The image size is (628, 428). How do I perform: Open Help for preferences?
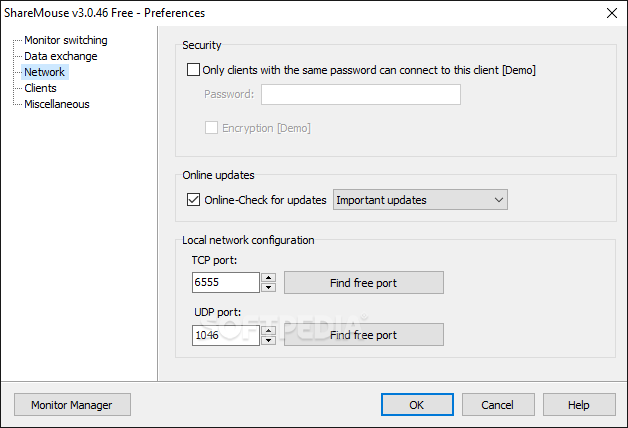click(x=579, y=405)
